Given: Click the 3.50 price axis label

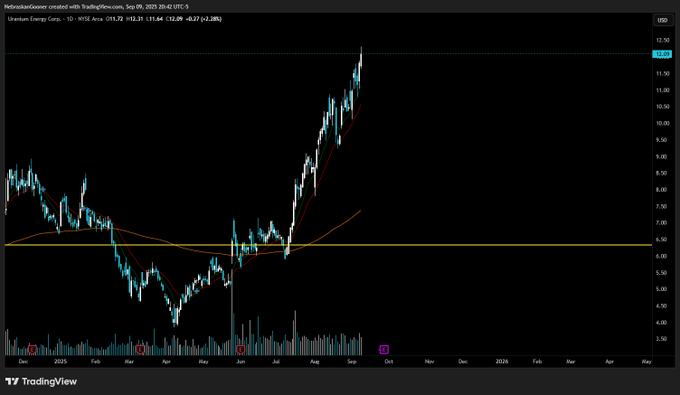Looking at the screenshot, I should [662, 339].
